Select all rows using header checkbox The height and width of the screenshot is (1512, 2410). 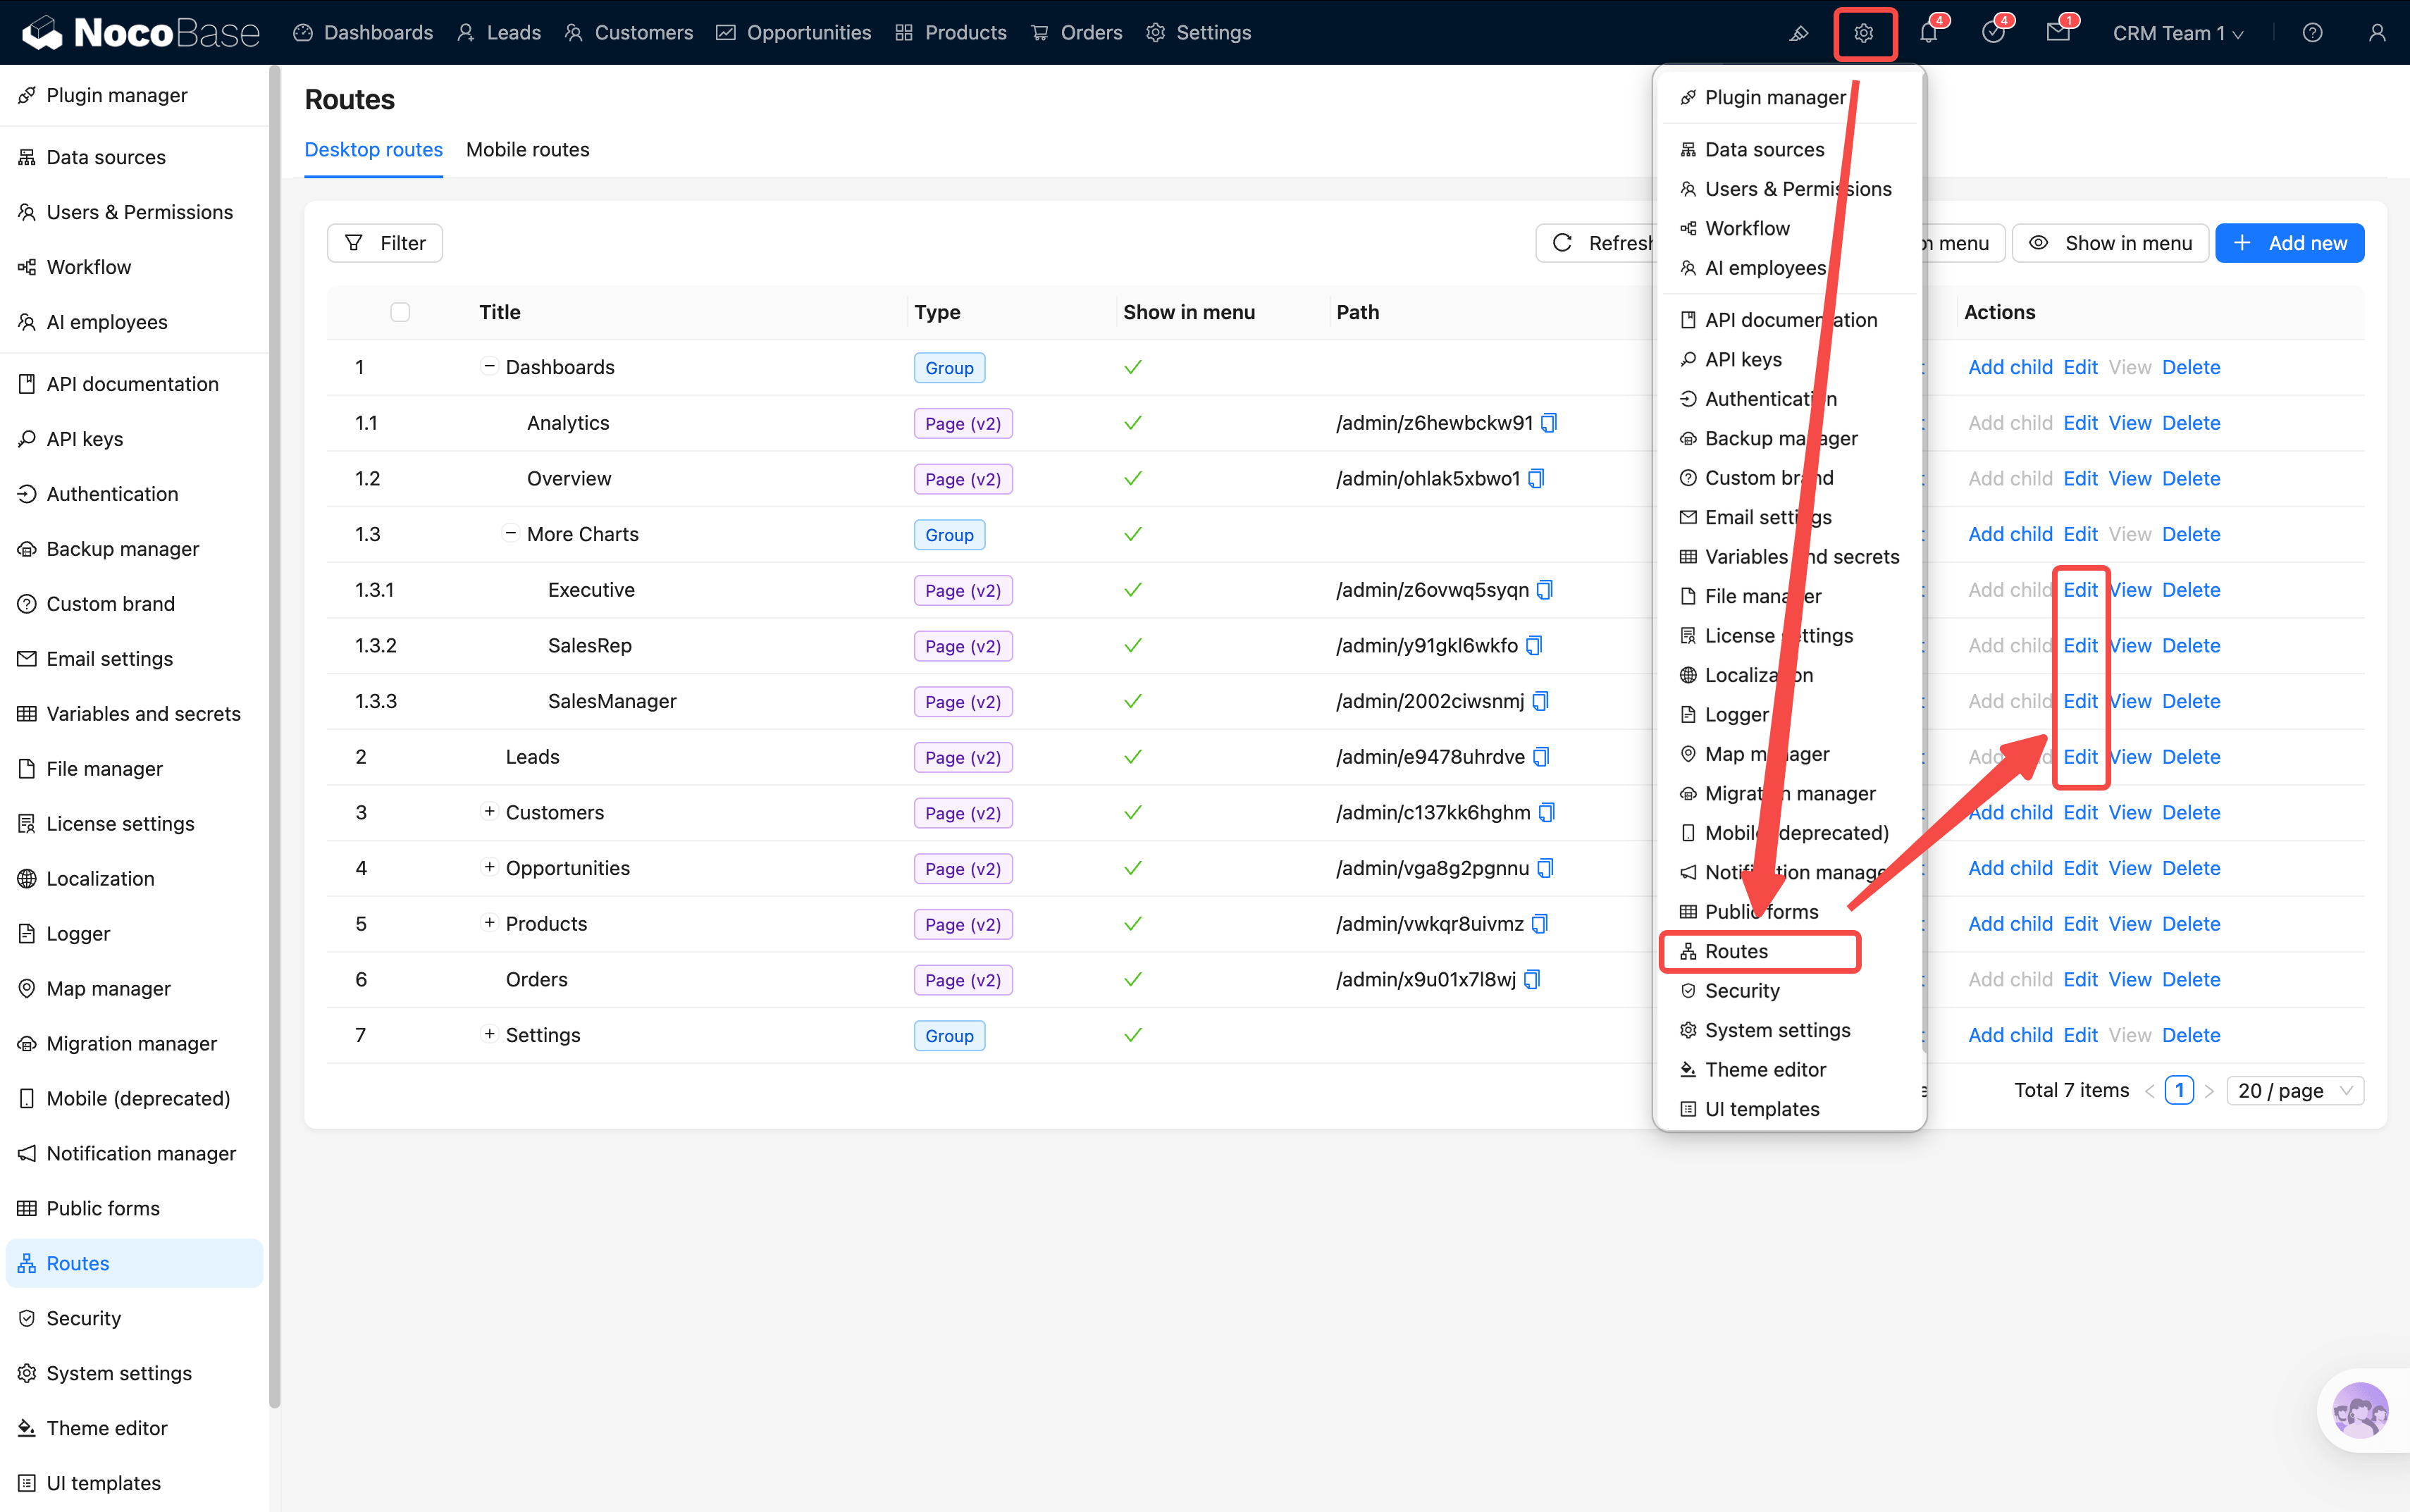coord(400,312)
